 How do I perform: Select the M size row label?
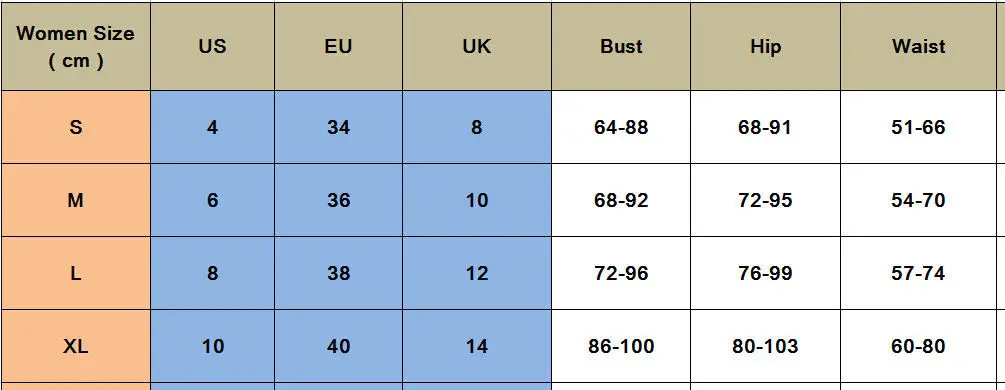[x=76, y=200]
